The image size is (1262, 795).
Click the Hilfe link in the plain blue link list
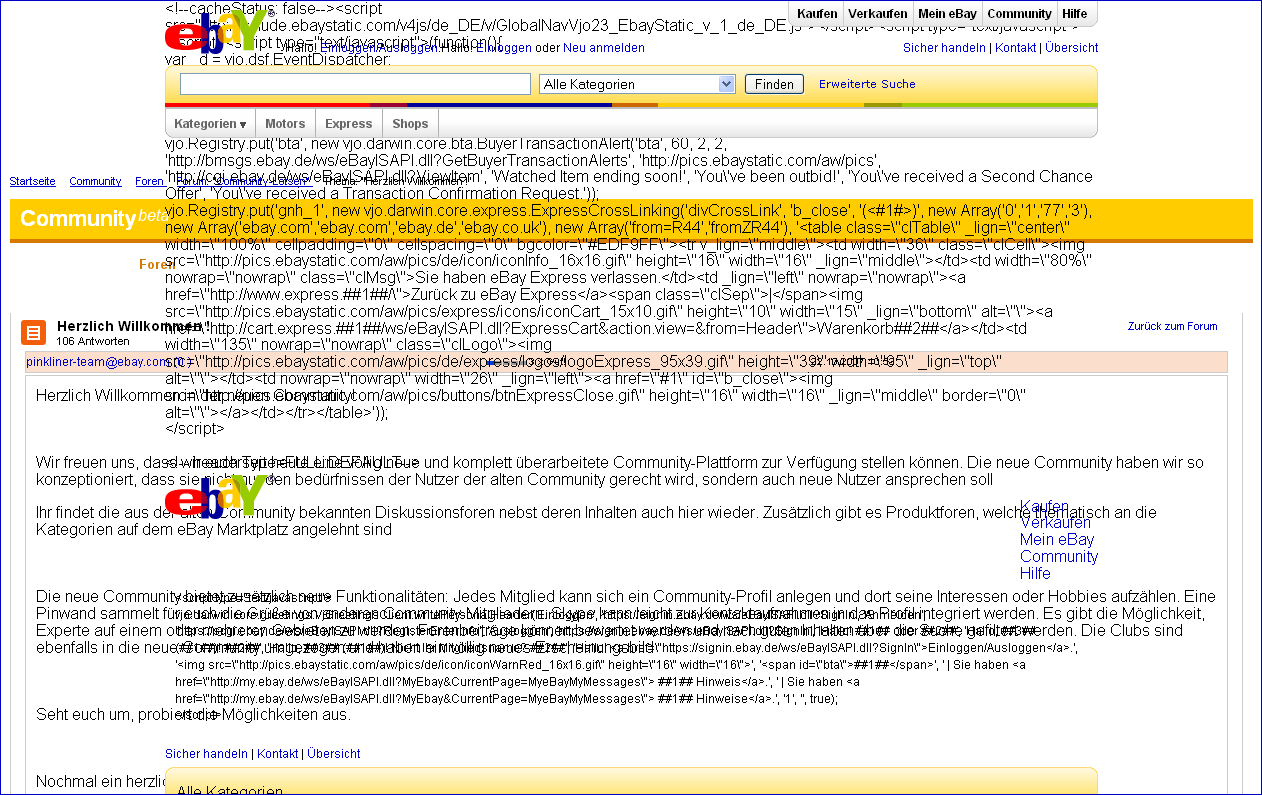(1035, 574)
